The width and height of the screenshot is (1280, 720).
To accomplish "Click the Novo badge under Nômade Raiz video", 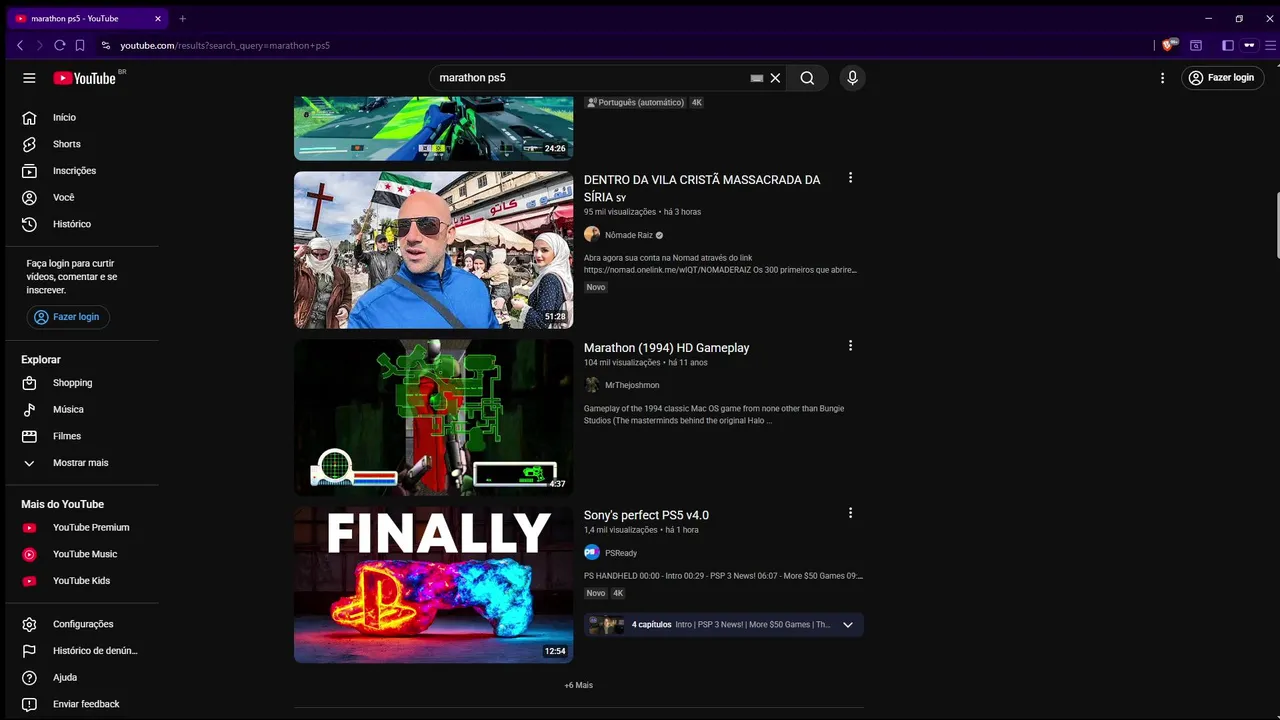I will tap(596, 287).
